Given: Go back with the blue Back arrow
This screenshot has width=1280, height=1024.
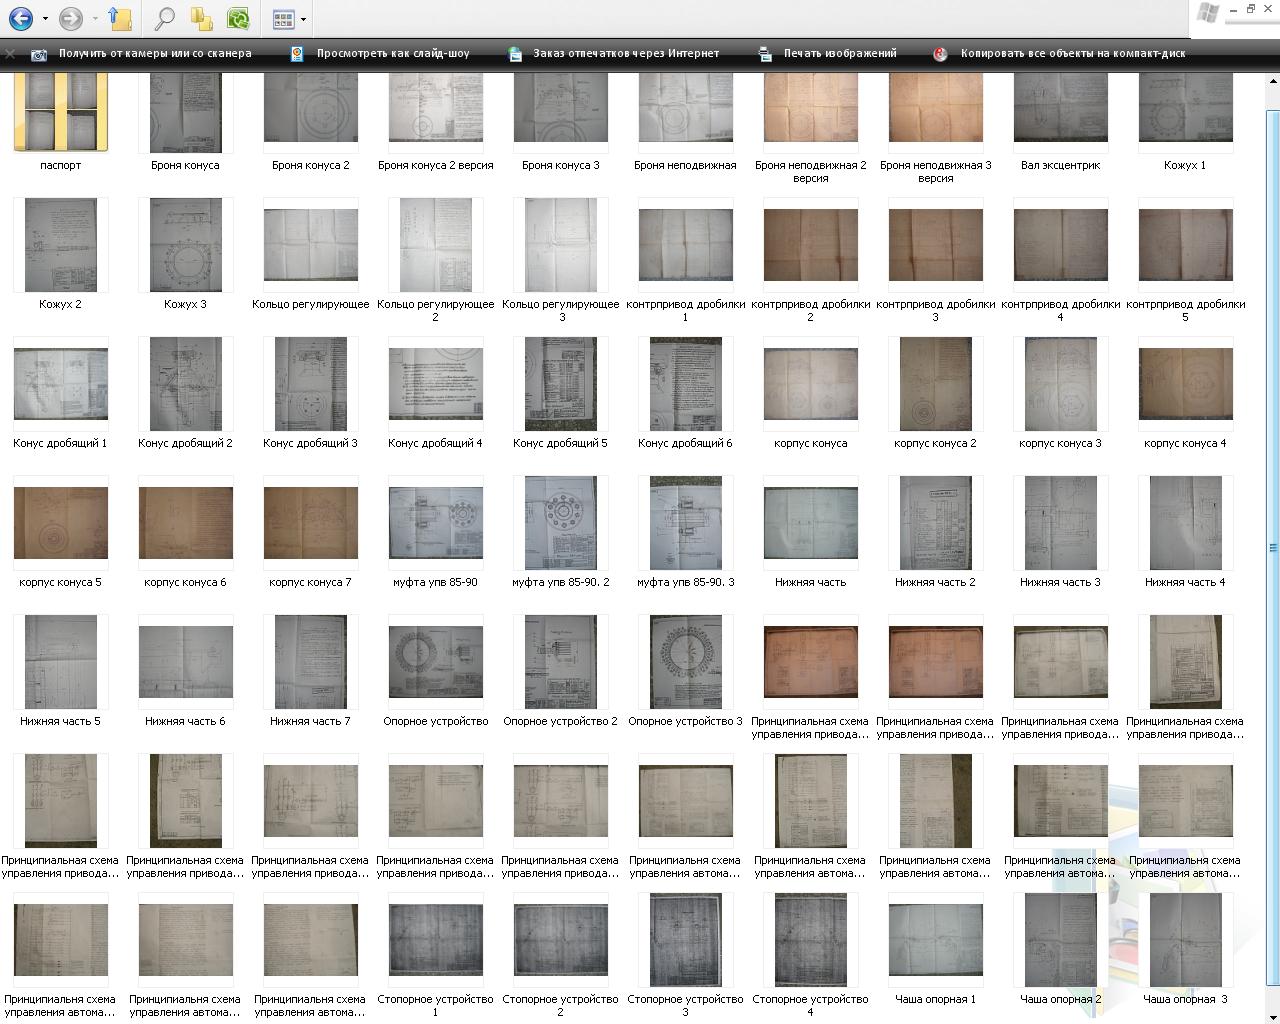Looking at the screenshot, I should (x=20, y=18).
